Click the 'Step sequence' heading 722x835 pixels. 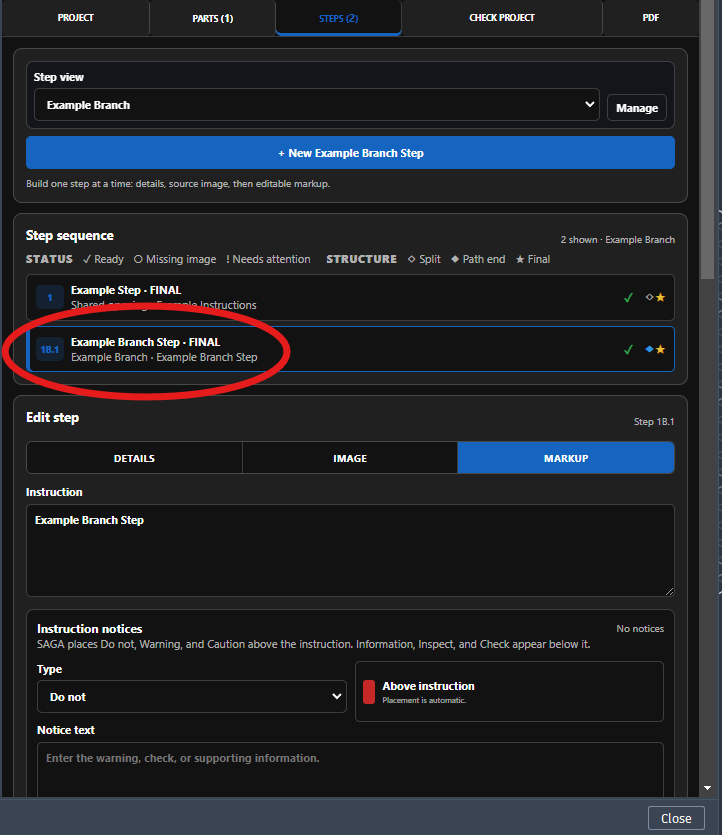70,235
